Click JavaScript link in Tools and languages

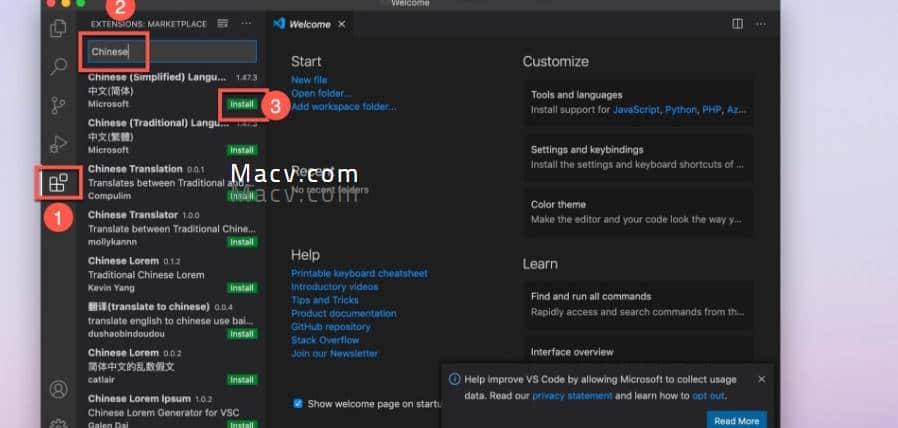636,109
